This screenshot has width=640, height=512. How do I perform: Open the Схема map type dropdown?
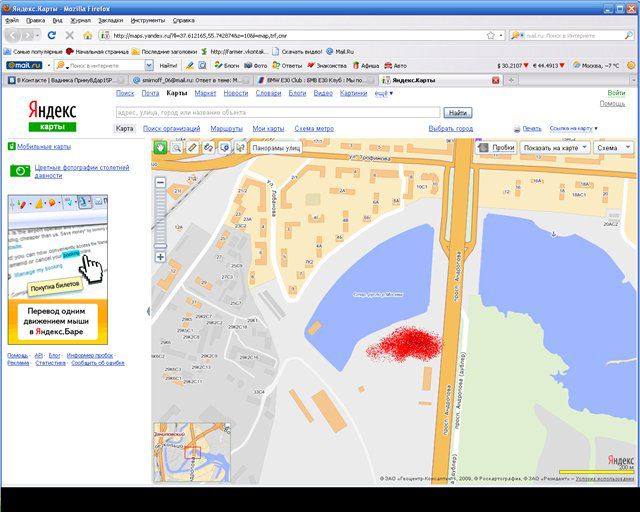613,147
